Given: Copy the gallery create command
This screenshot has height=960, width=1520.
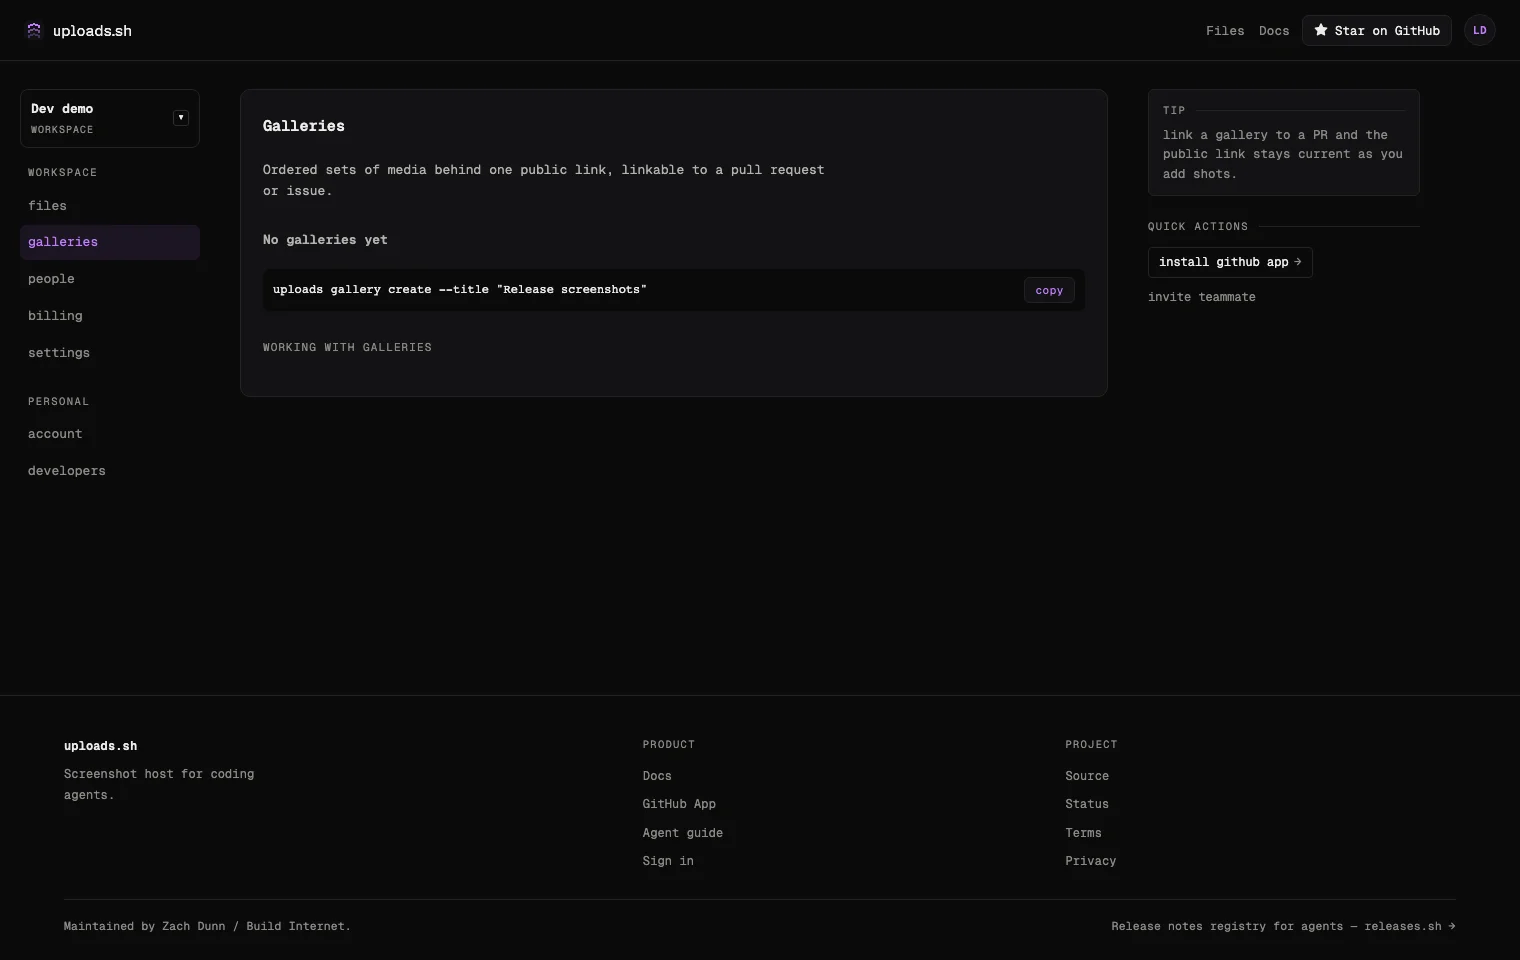Looking at the screenshot, I should coord(1049,290).
